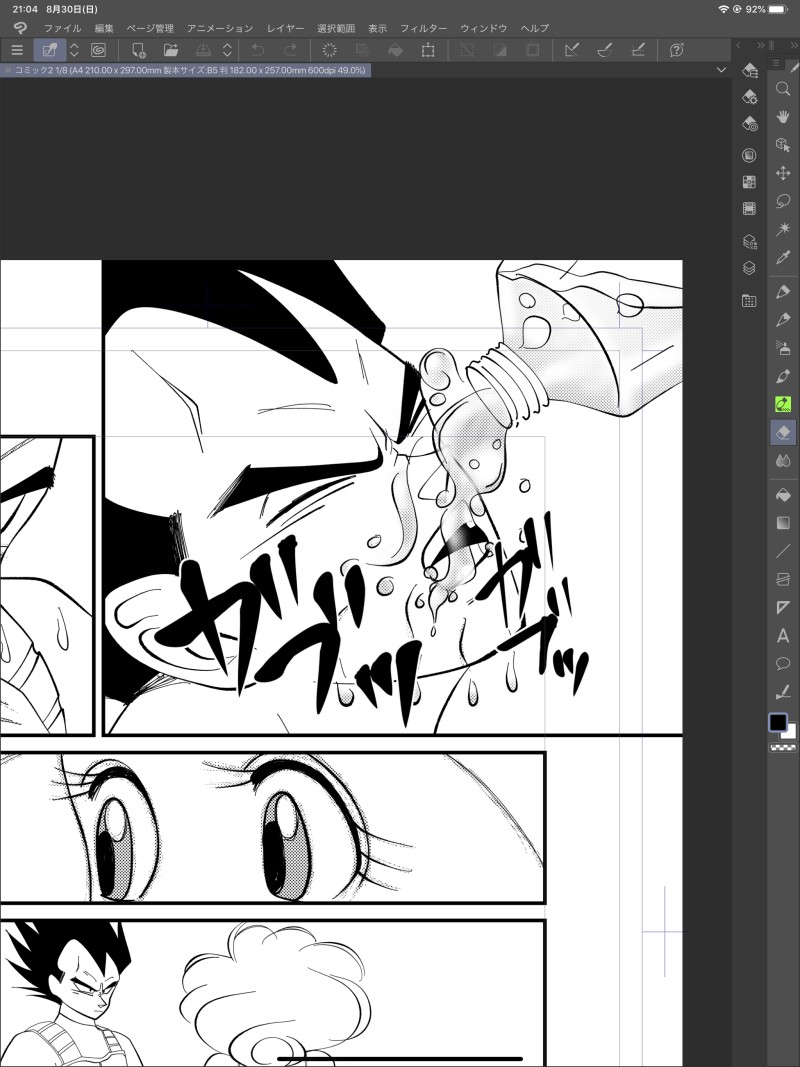Image resolution: width=800 pixels, height=1067 pixels.
Task: Select the Lasso selection tool
Action: coord(782,201)
